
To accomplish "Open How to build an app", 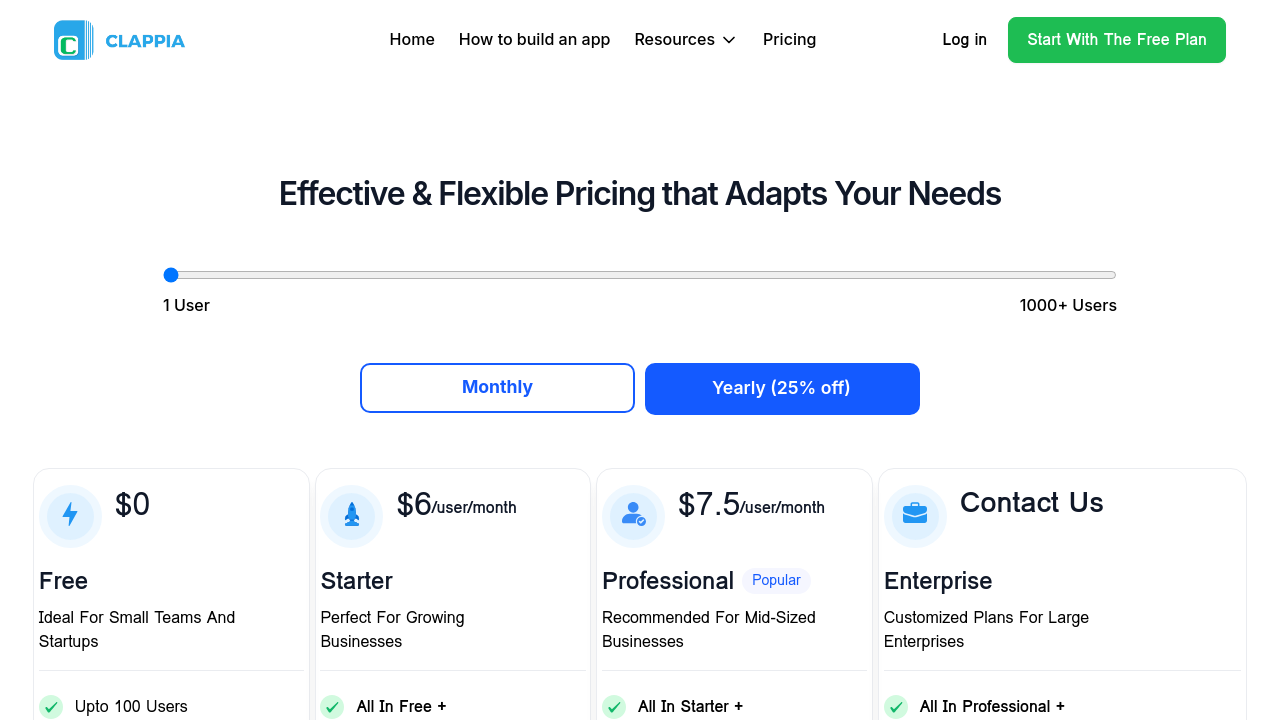I will [534, 40].
